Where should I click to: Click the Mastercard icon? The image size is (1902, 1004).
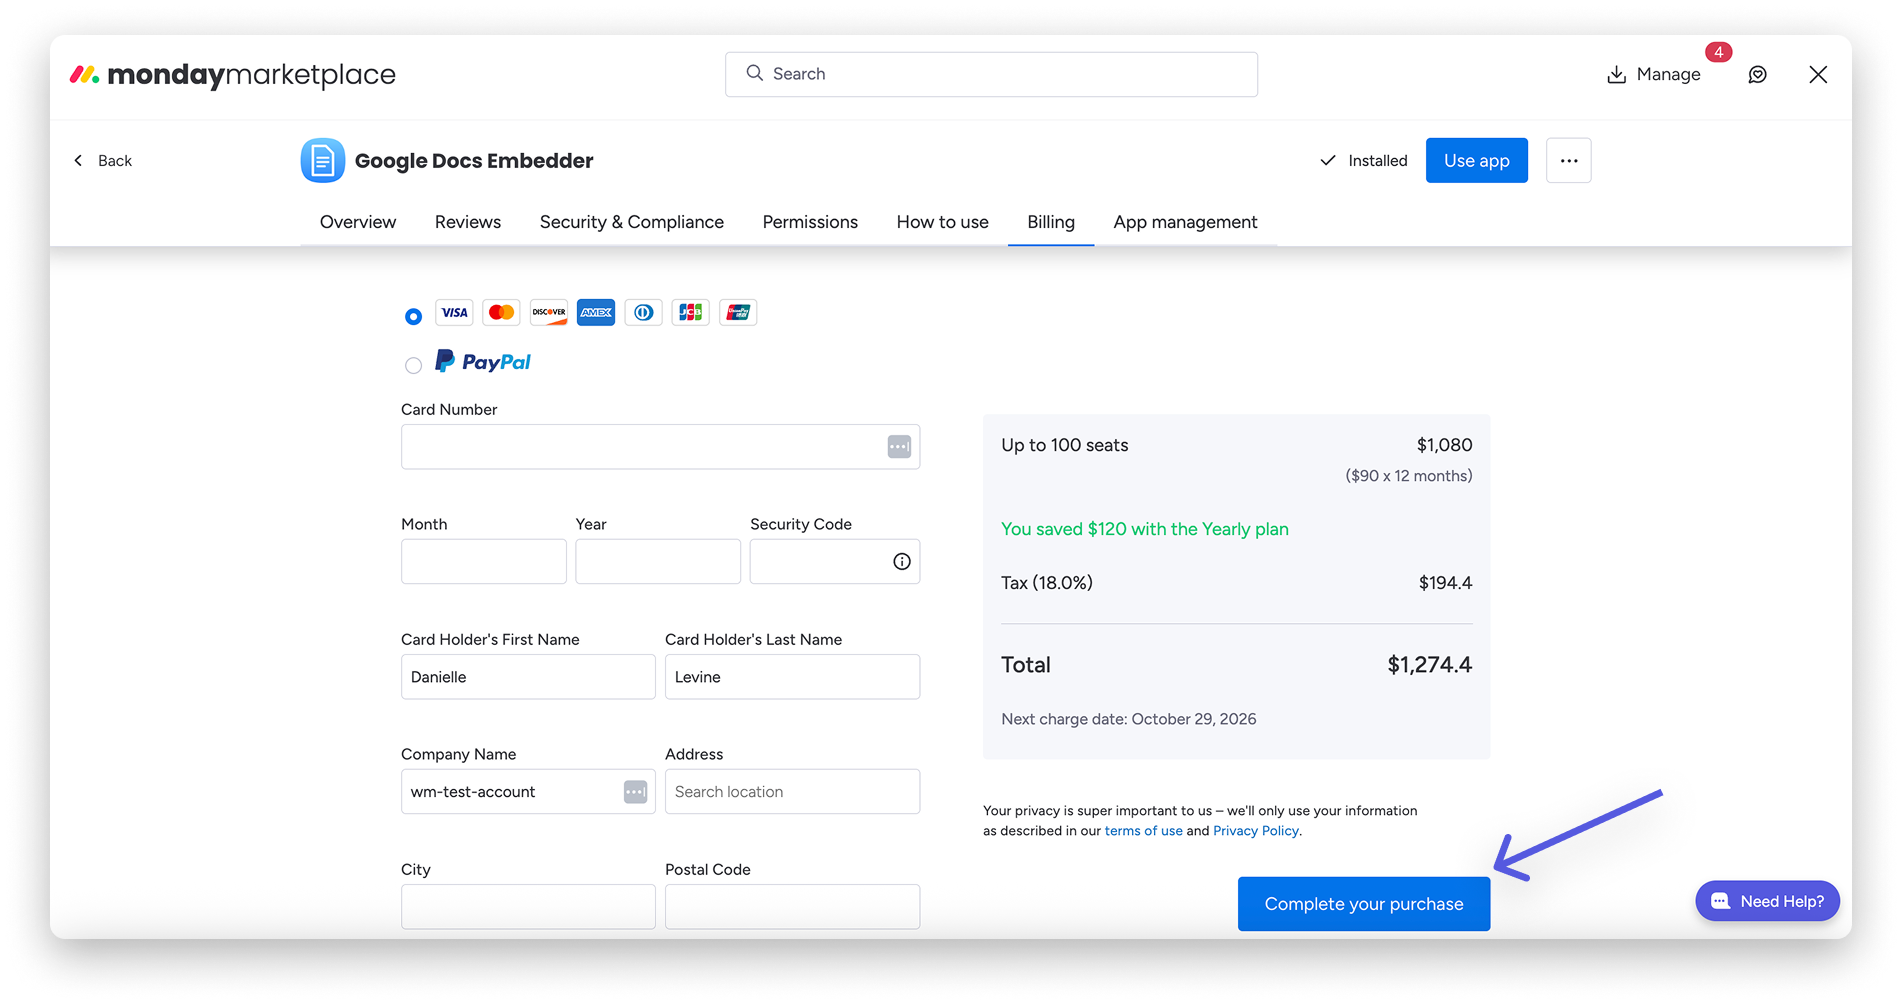point(501,312)
